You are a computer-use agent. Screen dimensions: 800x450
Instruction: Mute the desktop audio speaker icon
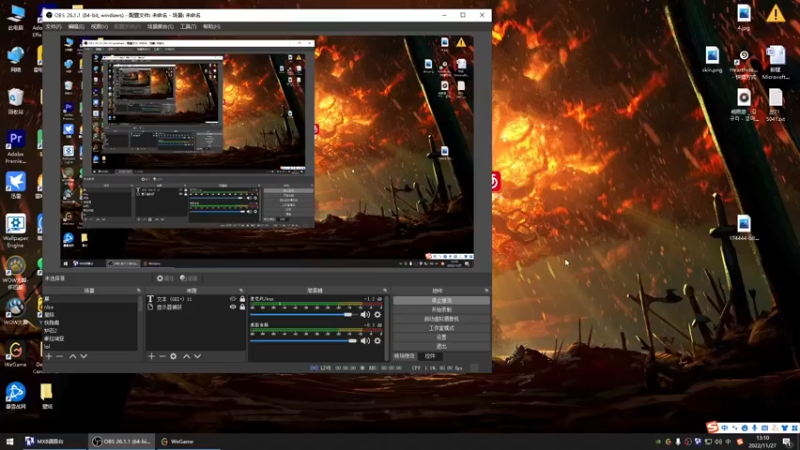pyautogui.click(x=364, y=340)
